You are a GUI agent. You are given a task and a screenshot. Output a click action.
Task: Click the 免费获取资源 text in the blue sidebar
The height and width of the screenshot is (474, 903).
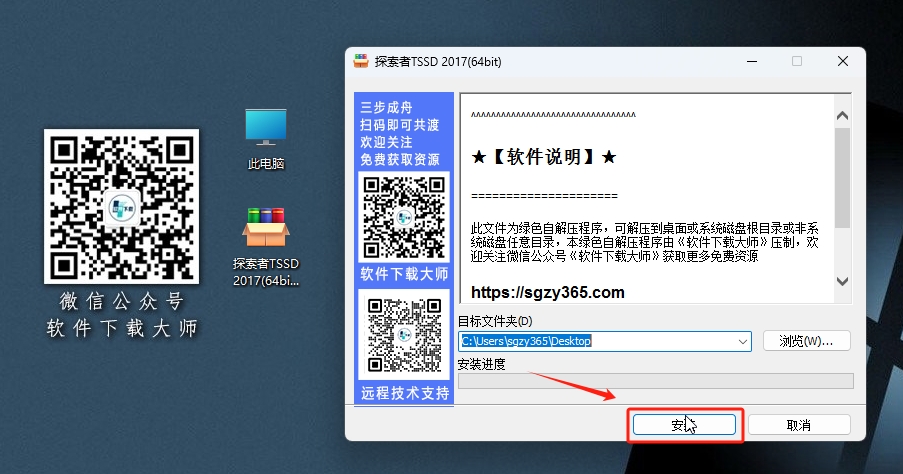coord(400,160)
